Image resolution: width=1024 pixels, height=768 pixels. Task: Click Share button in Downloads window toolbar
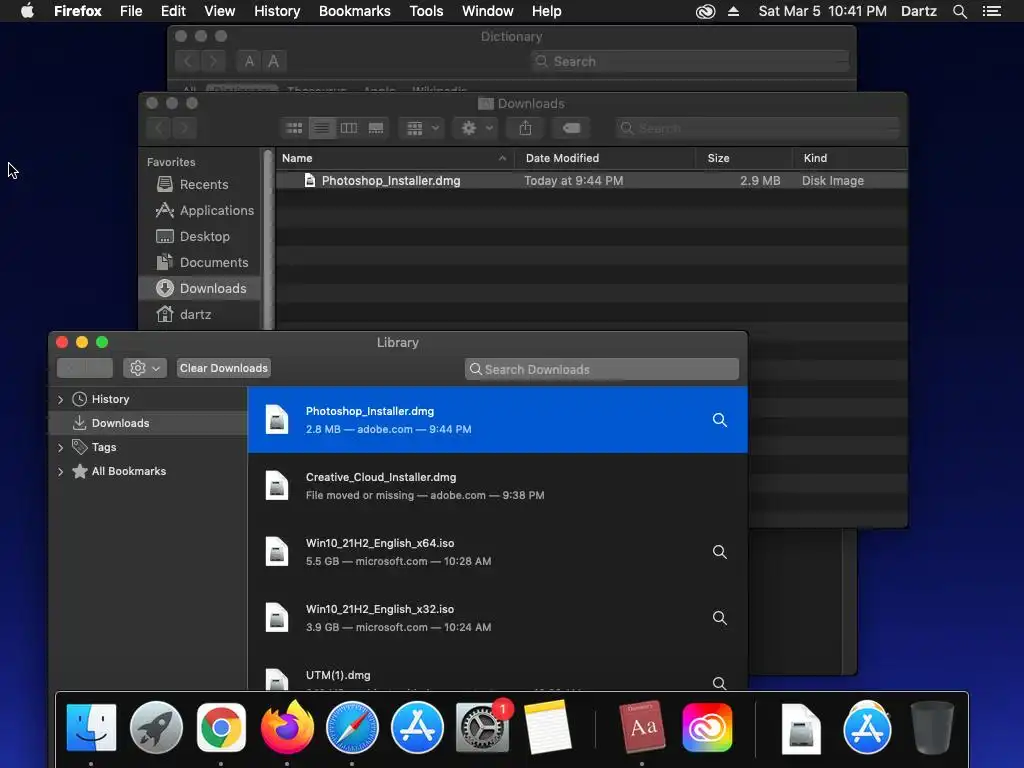click(x=525, y=128)
